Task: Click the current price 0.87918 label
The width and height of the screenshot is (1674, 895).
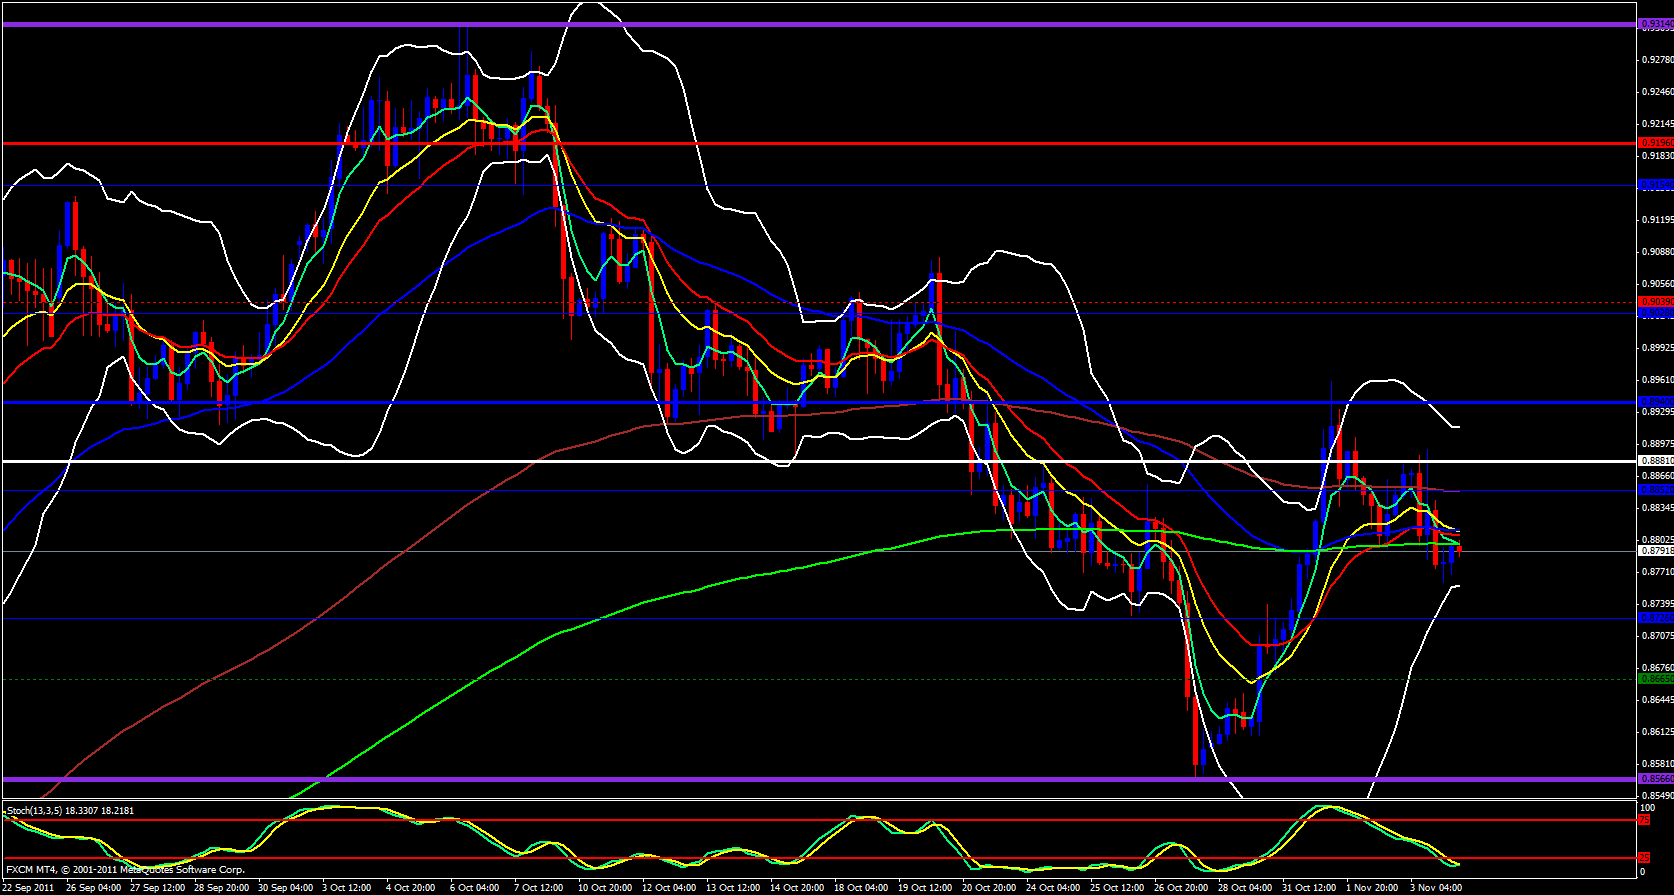Action: [x=1655, y=551]
